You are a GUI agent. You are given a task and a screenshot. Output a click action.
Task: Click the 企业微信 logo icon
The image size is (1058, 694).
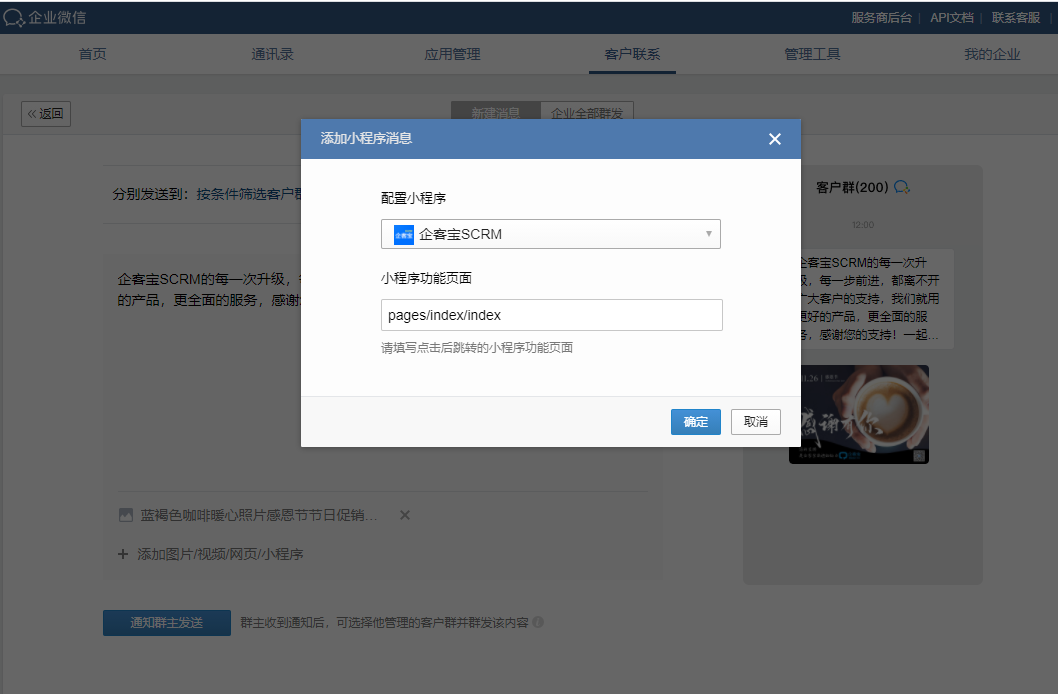click(13, 18)
